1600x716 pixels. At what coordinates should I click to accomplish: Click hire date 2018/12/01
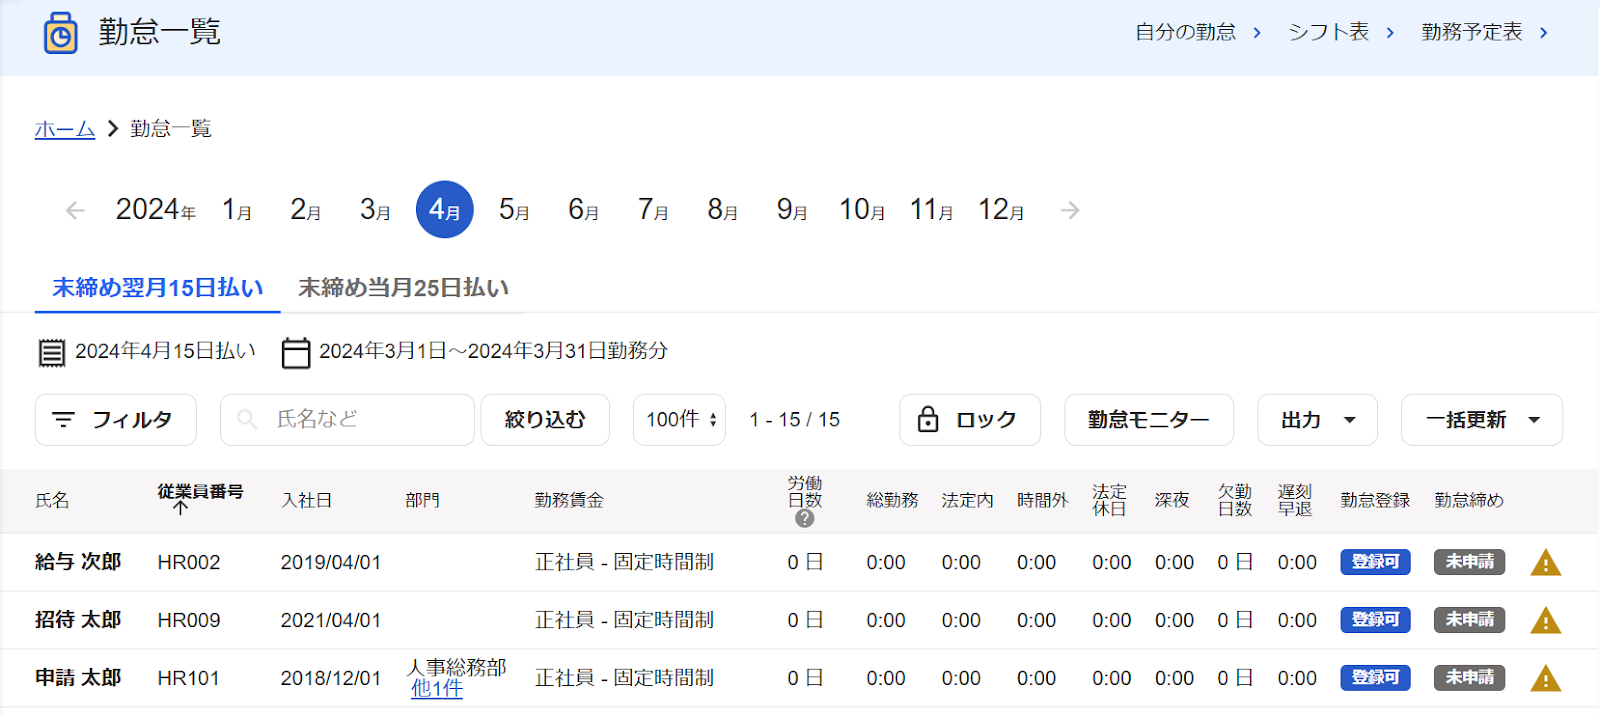point(331,679)
